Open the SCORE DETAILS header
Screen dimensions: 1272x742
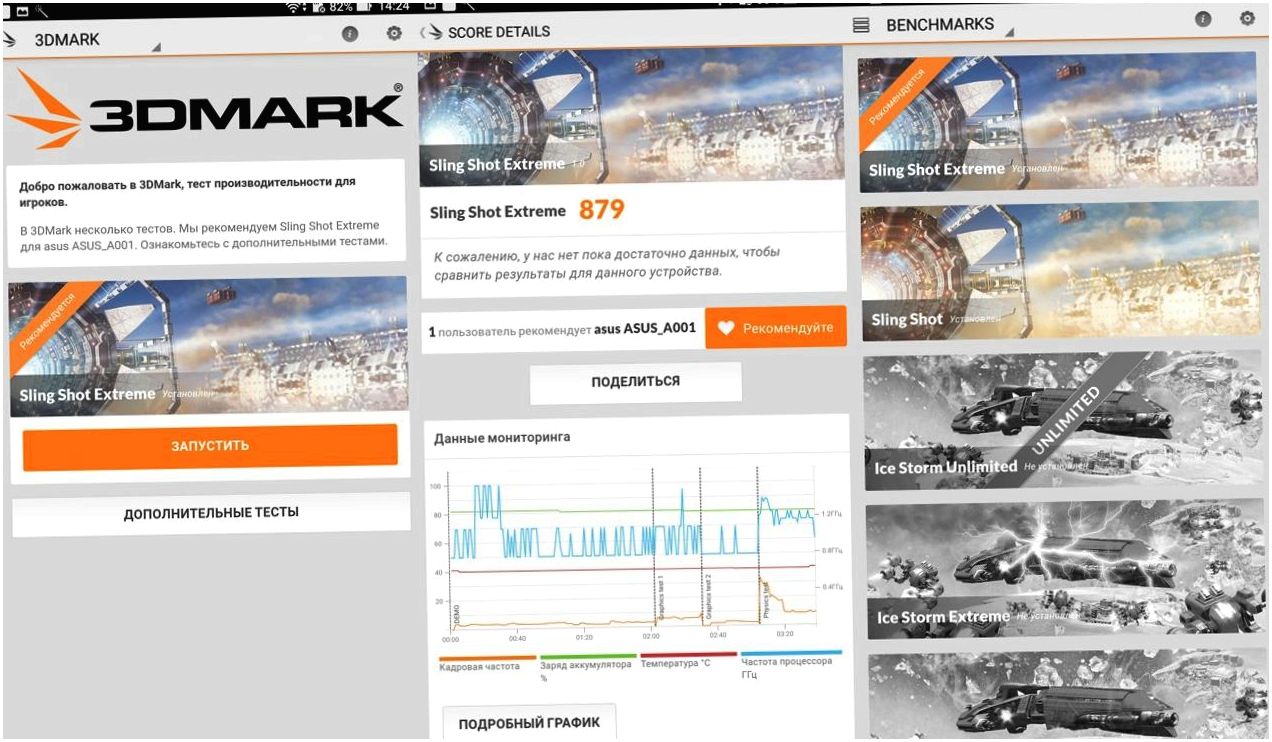[499, 33]
